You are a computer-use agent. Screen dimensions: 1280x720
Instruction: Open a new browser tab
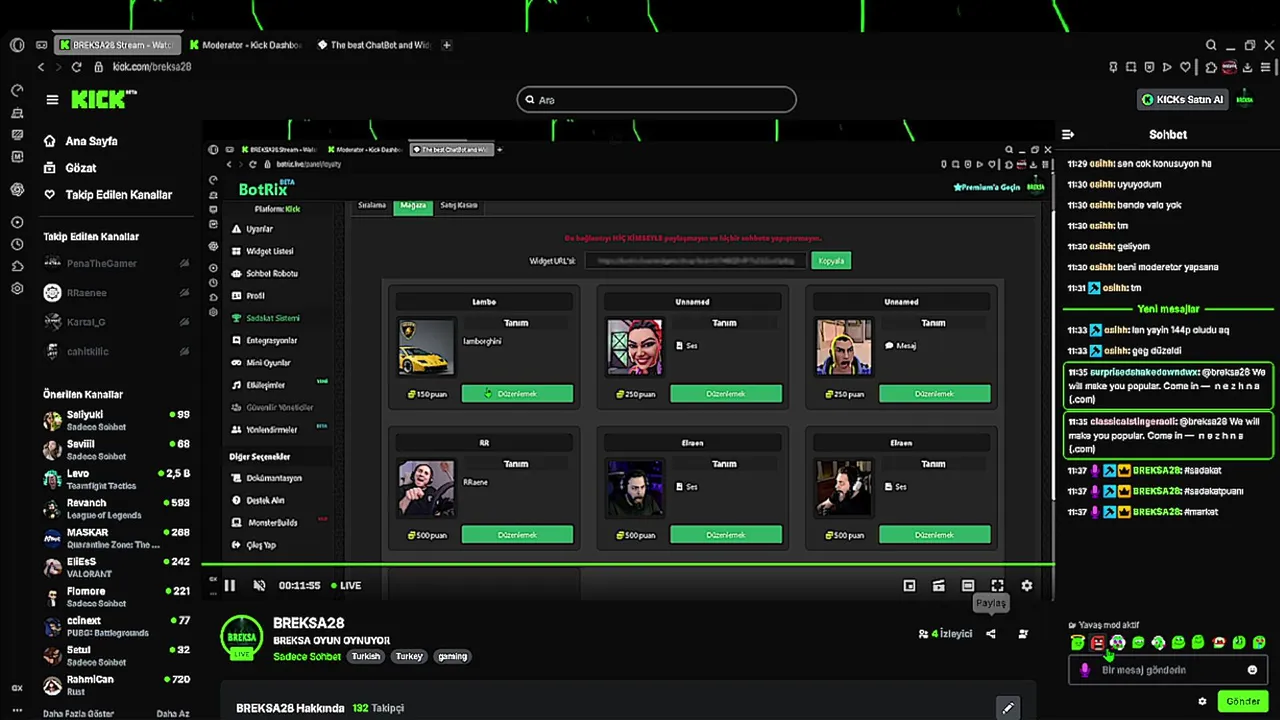(447, 45)
